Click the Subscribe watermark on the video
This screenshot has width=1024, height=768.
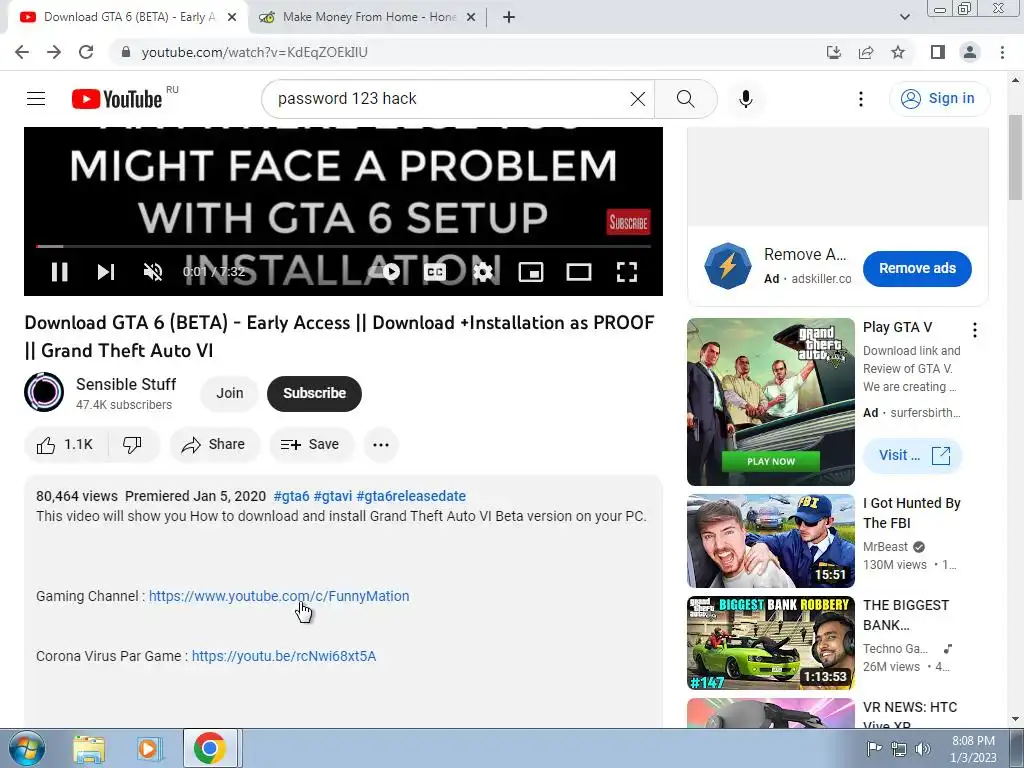[628, 222]
